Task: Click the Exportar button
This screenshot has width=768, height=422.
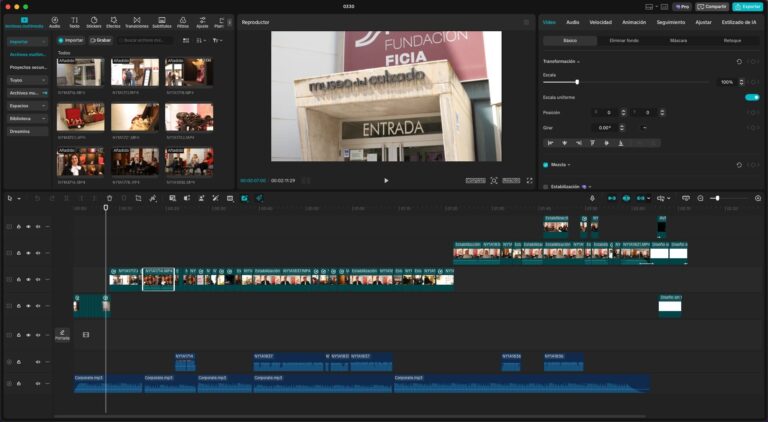Action: [747, 7]
